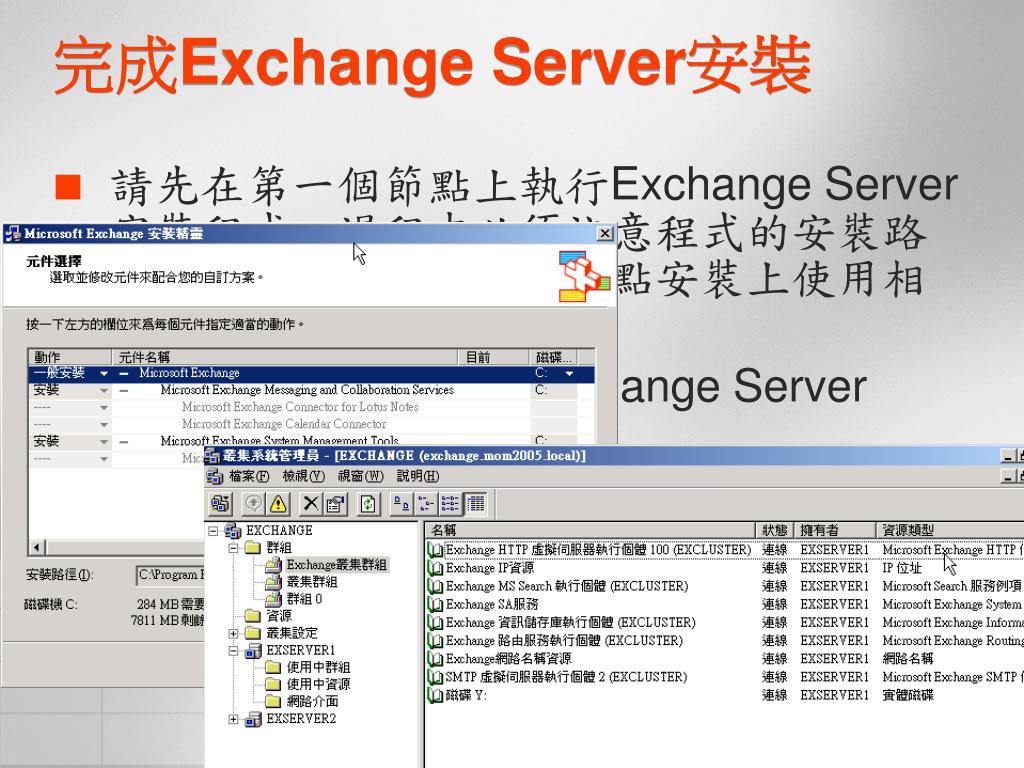Image resolution: width=1024 pixels, height=768 pixels.
Task: Click the EXSERVER1 node server icon
Action: [253, 650]
